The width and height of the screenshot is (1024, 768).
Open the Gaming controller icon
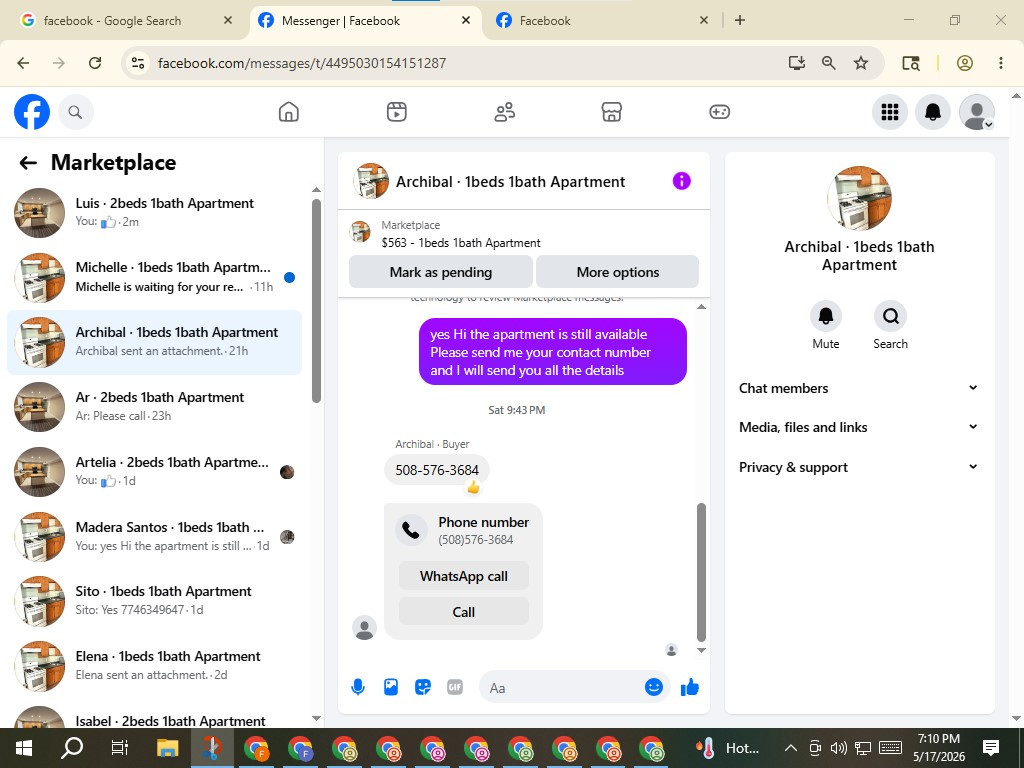pos(719,112)
